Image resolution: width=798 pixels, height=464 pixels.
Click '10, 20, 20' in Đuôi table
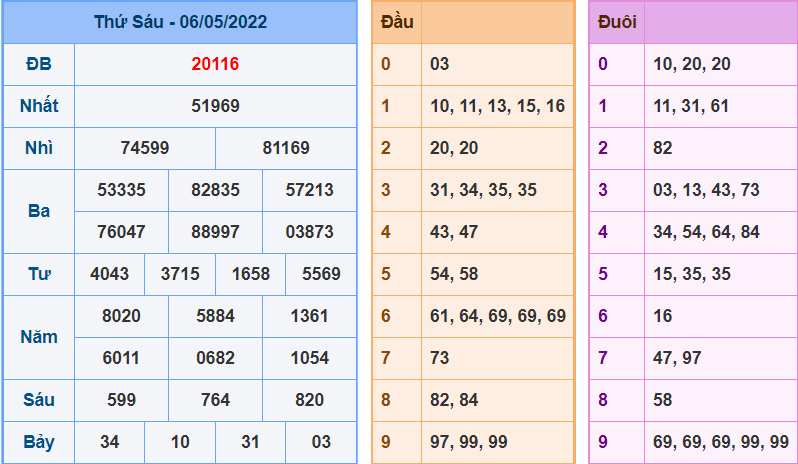point(692,64)
